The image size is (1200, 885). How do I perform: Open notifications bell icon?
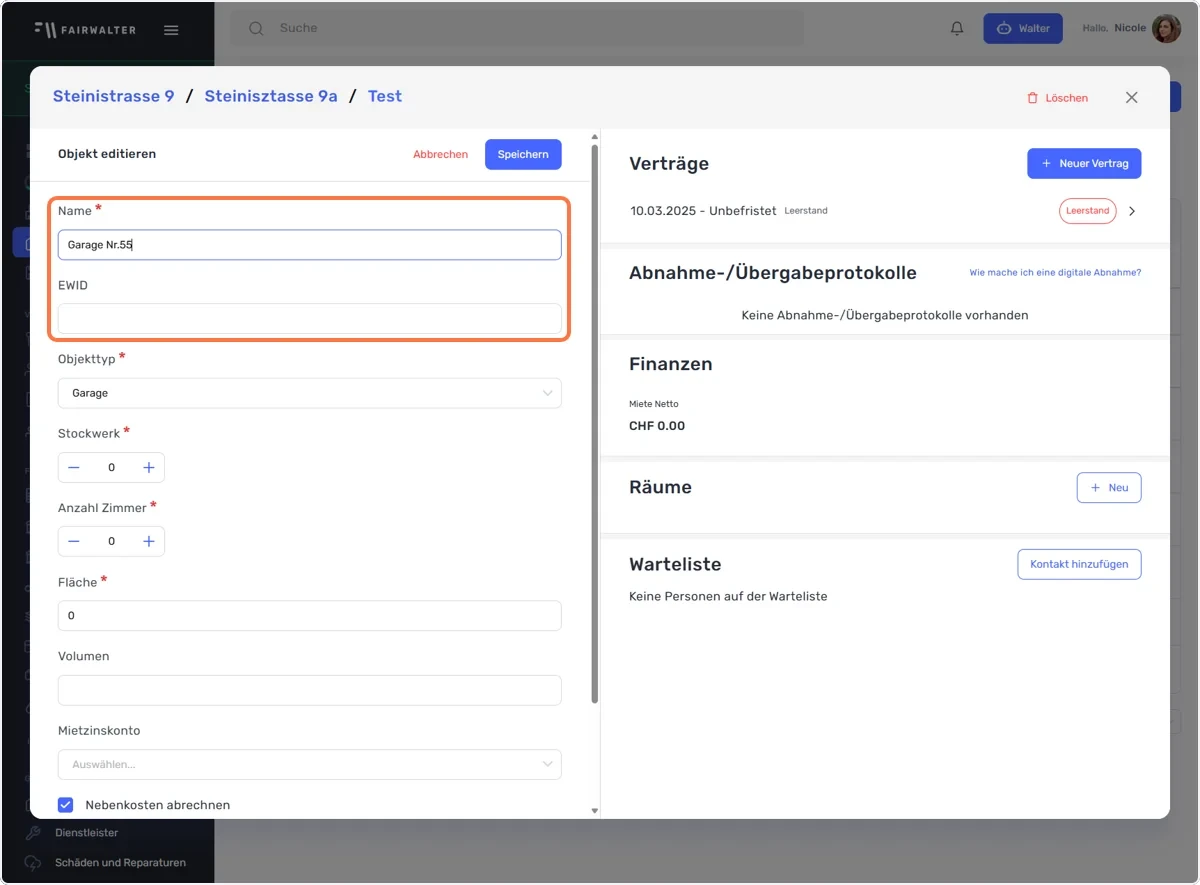pos(957,28)
